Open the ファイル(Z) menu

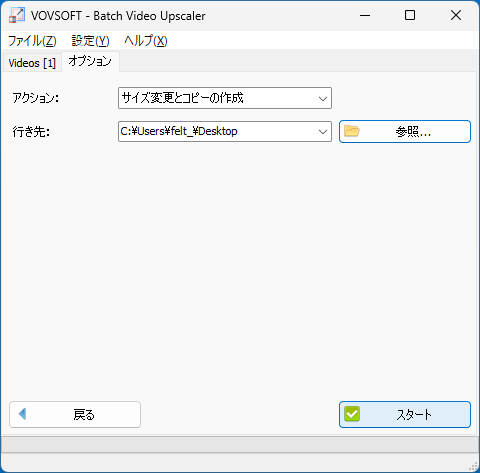[x=32, y=41]
